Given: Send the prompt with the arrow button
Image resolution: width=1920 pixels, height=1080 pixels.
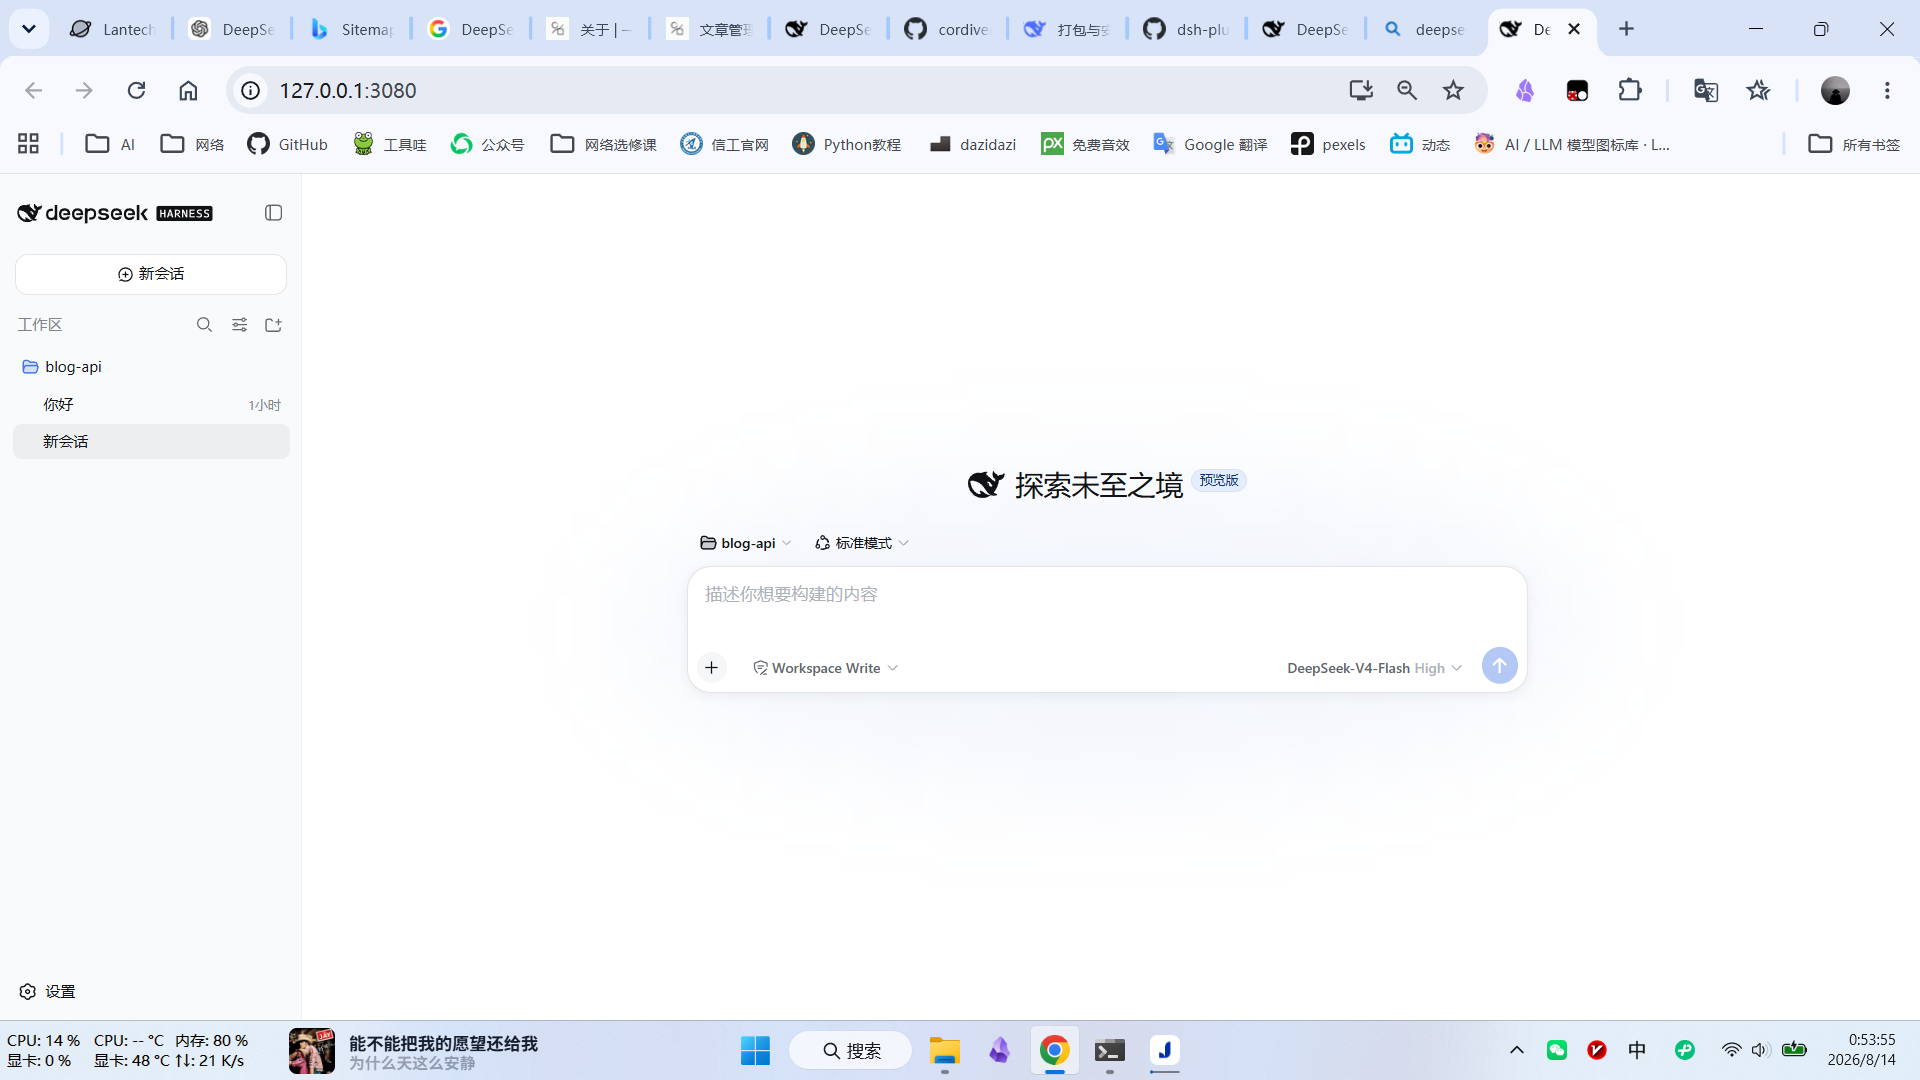Looking at the screenshot, I should tap(1499, 666).
